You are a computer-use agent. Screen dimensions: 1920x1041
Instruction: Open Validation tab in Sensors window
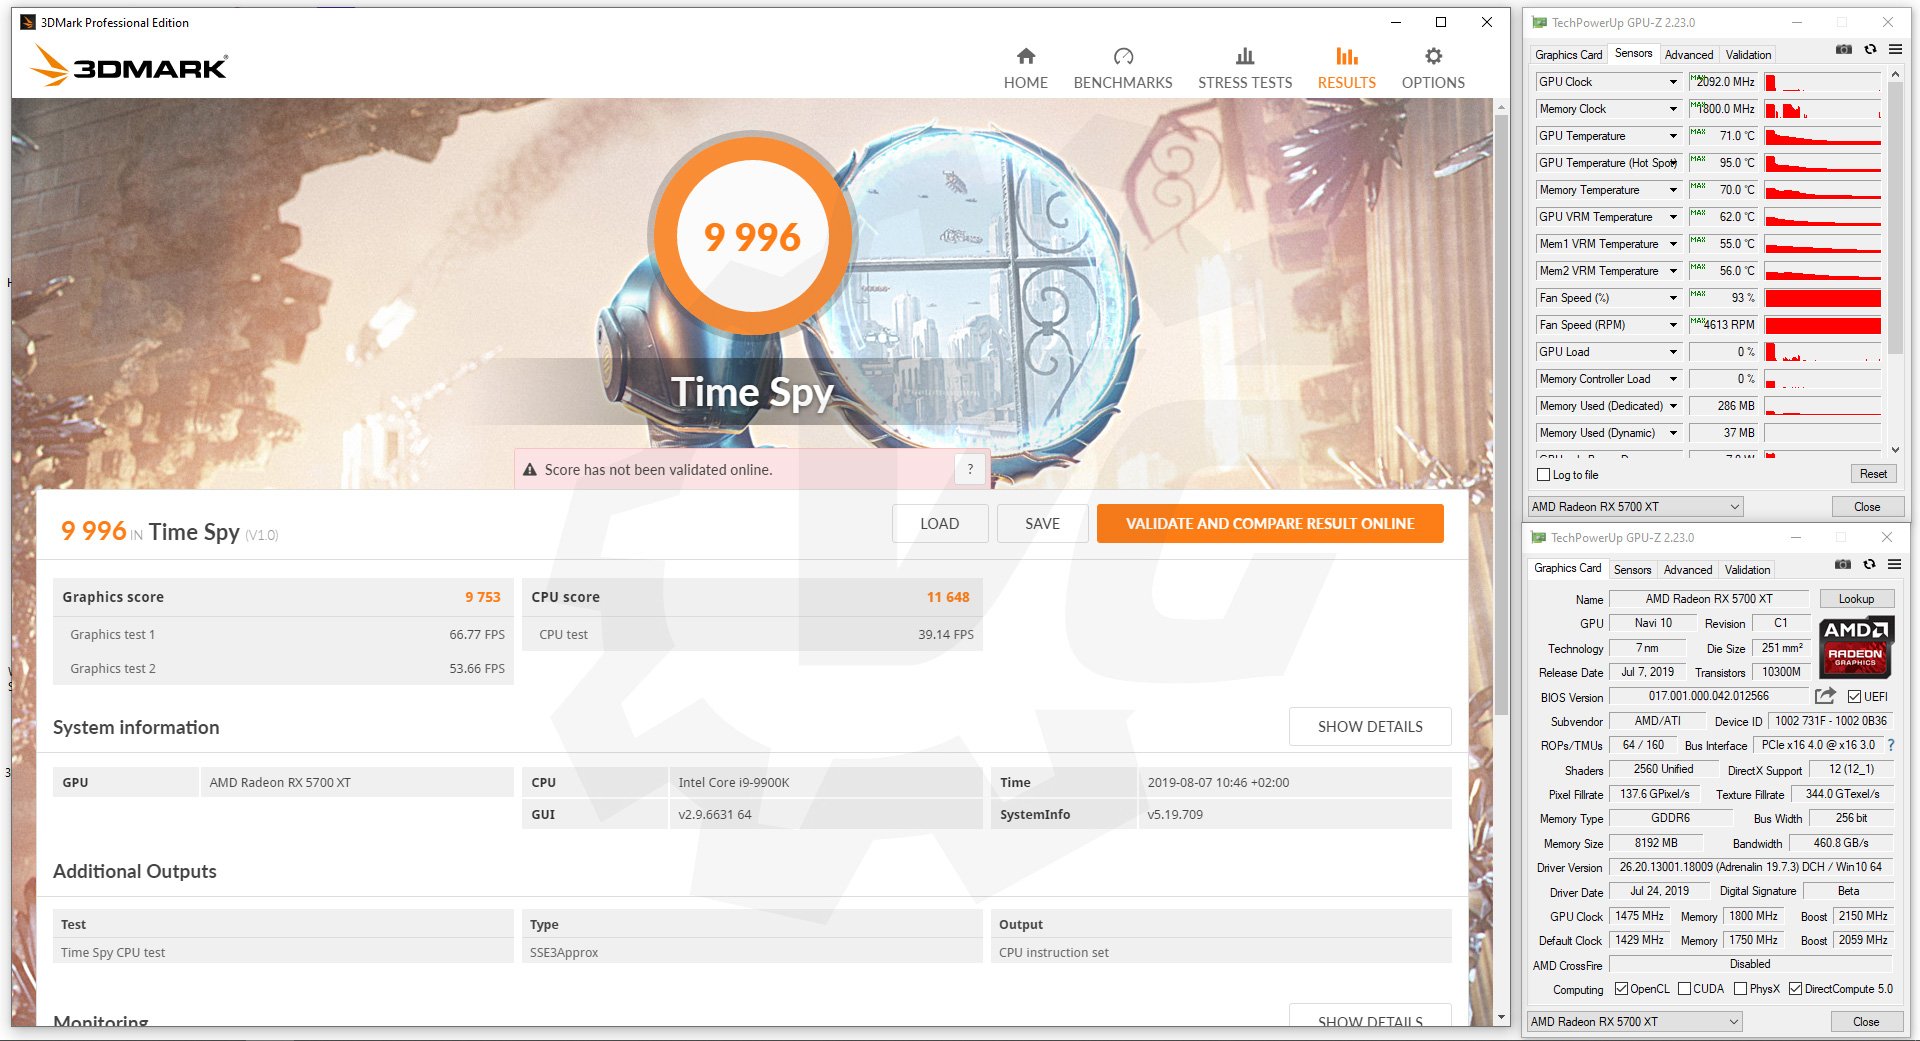click(1748, 55)
